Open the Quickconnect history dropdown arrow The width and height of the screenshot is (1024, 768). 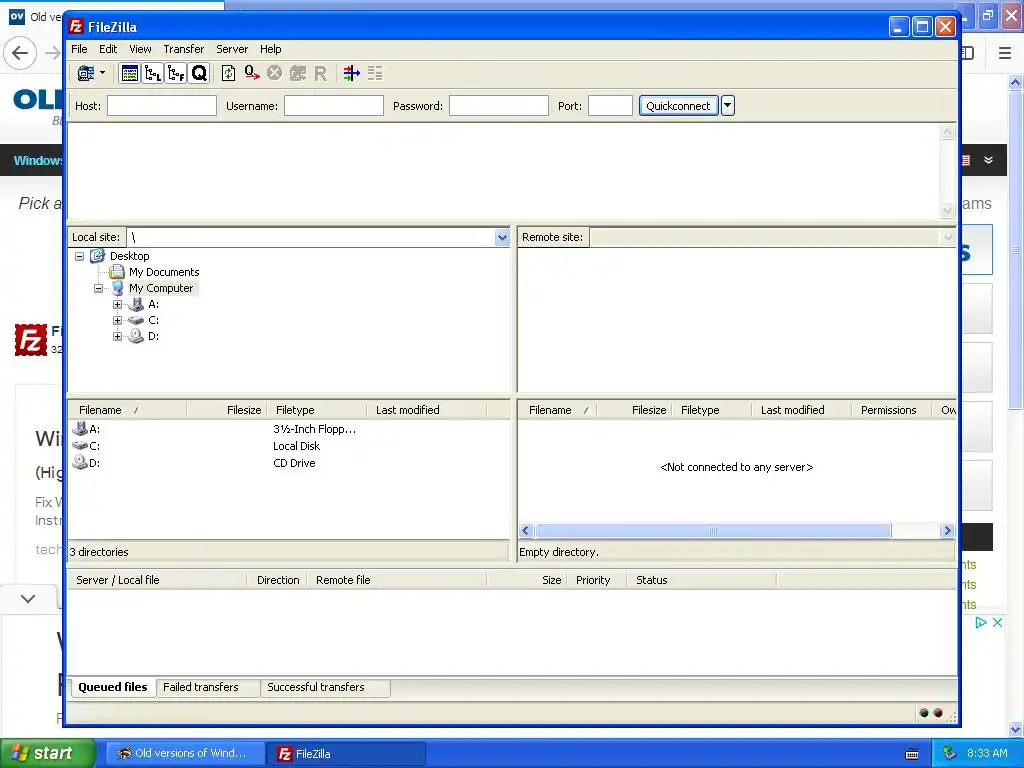[728, 106]
